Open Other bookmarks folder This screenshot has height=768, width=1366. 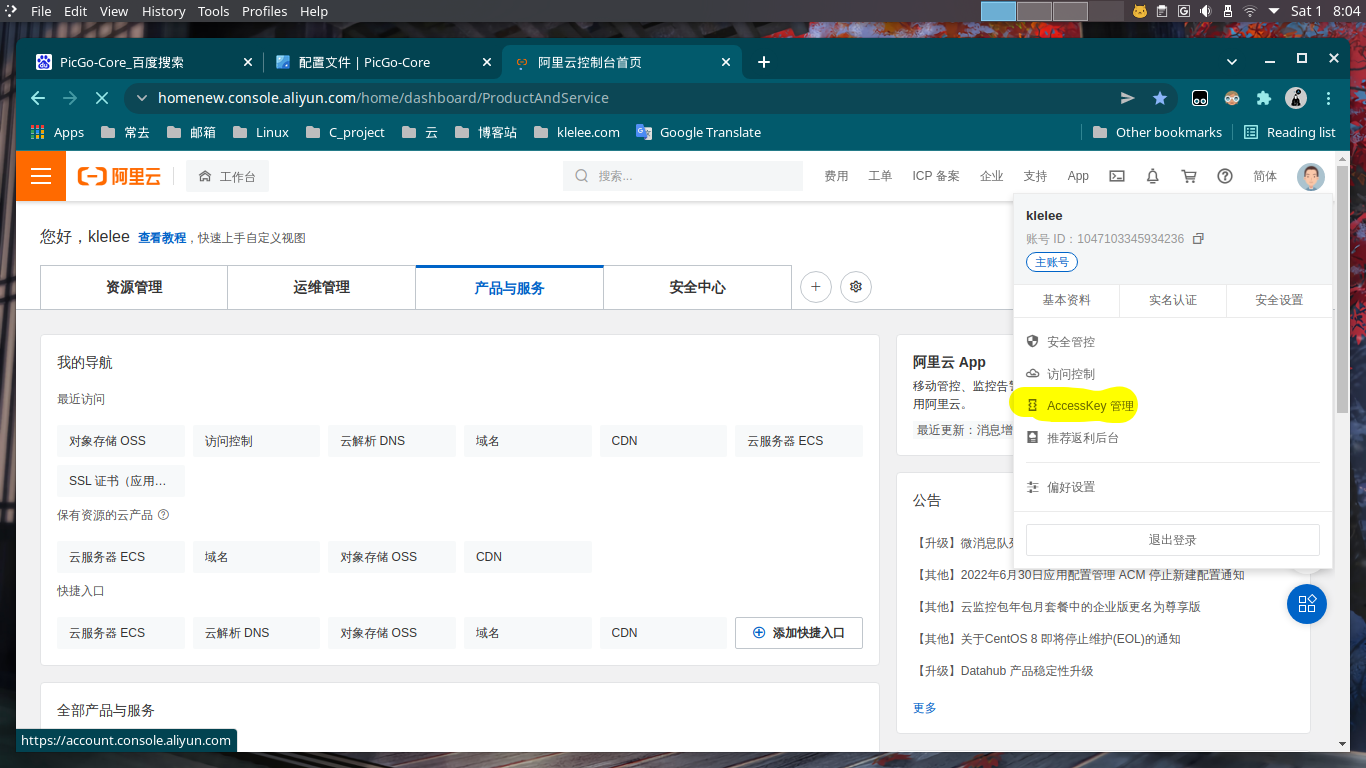pos(1157,132)
